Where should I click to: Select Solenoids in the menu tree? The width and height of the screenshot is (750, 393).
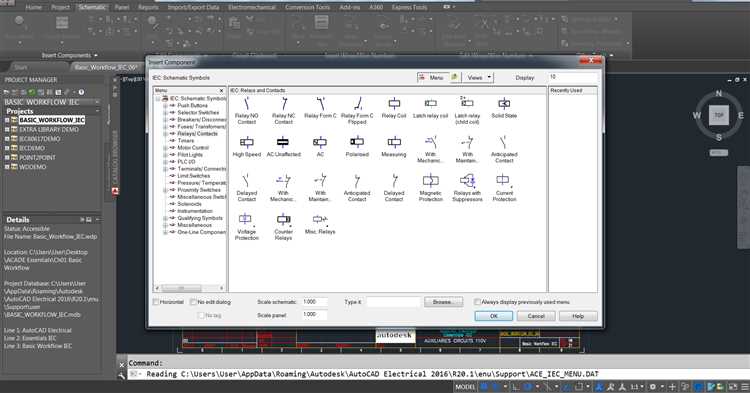pyautogui.click(x=189, y=204)
